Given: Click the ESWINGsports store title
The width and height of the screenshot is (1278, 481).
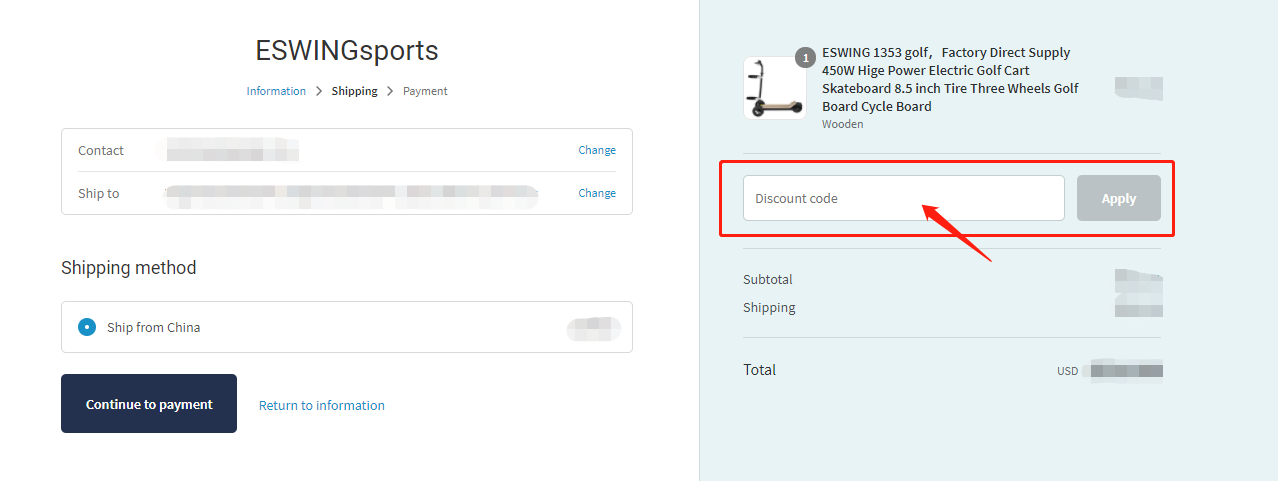Looking at the screenshot, I should [347, 50].
